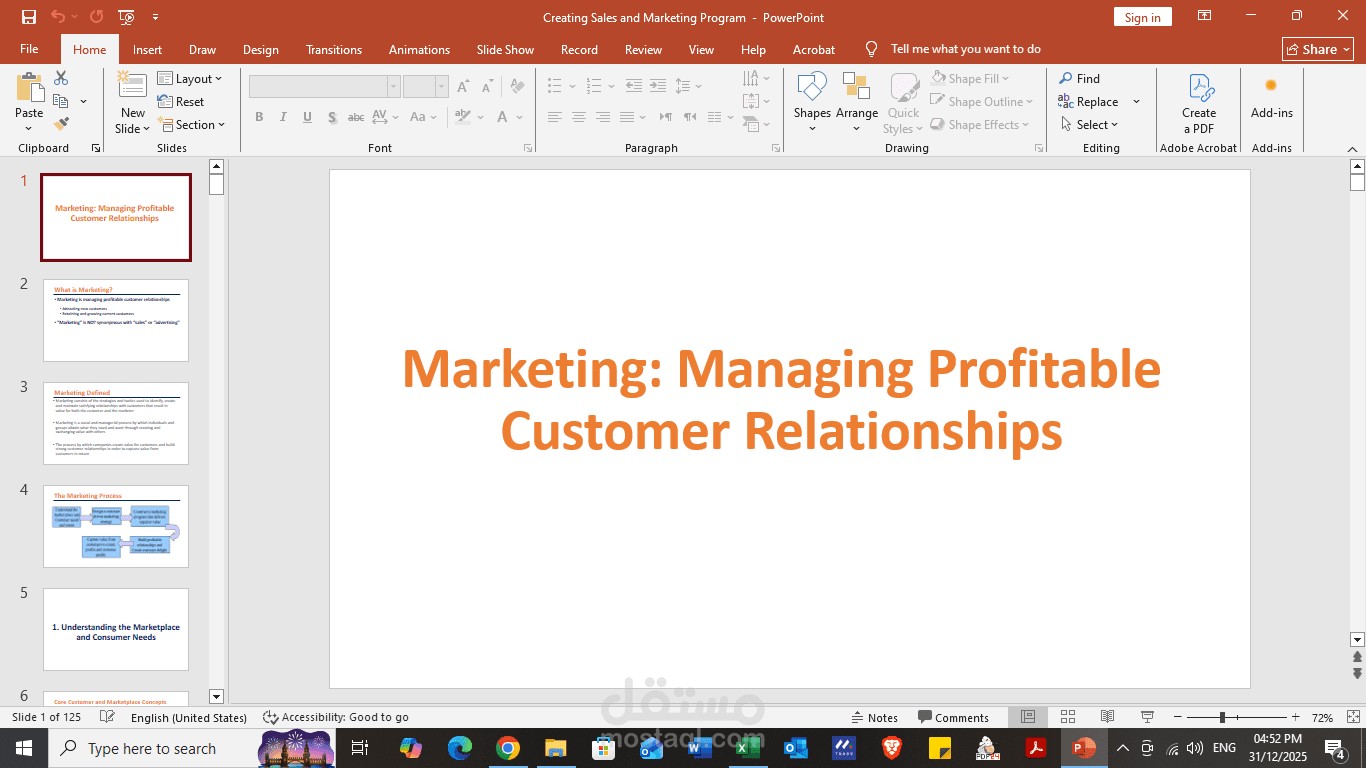Toggle Text Shadow formatting

click(x=332, y=117)
